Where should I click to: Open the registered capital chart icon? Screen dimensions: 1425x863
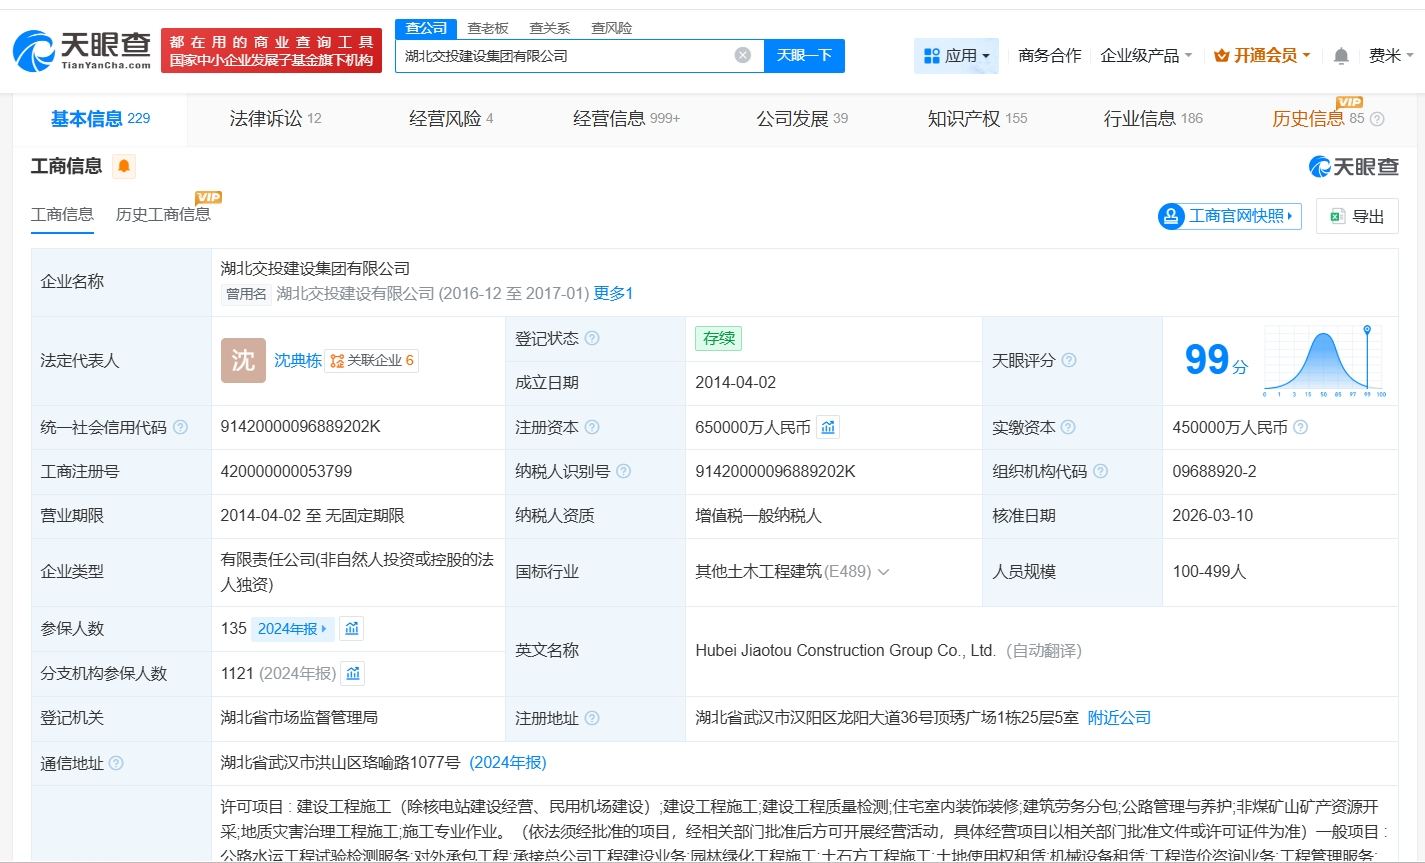(x=828, y=428)
